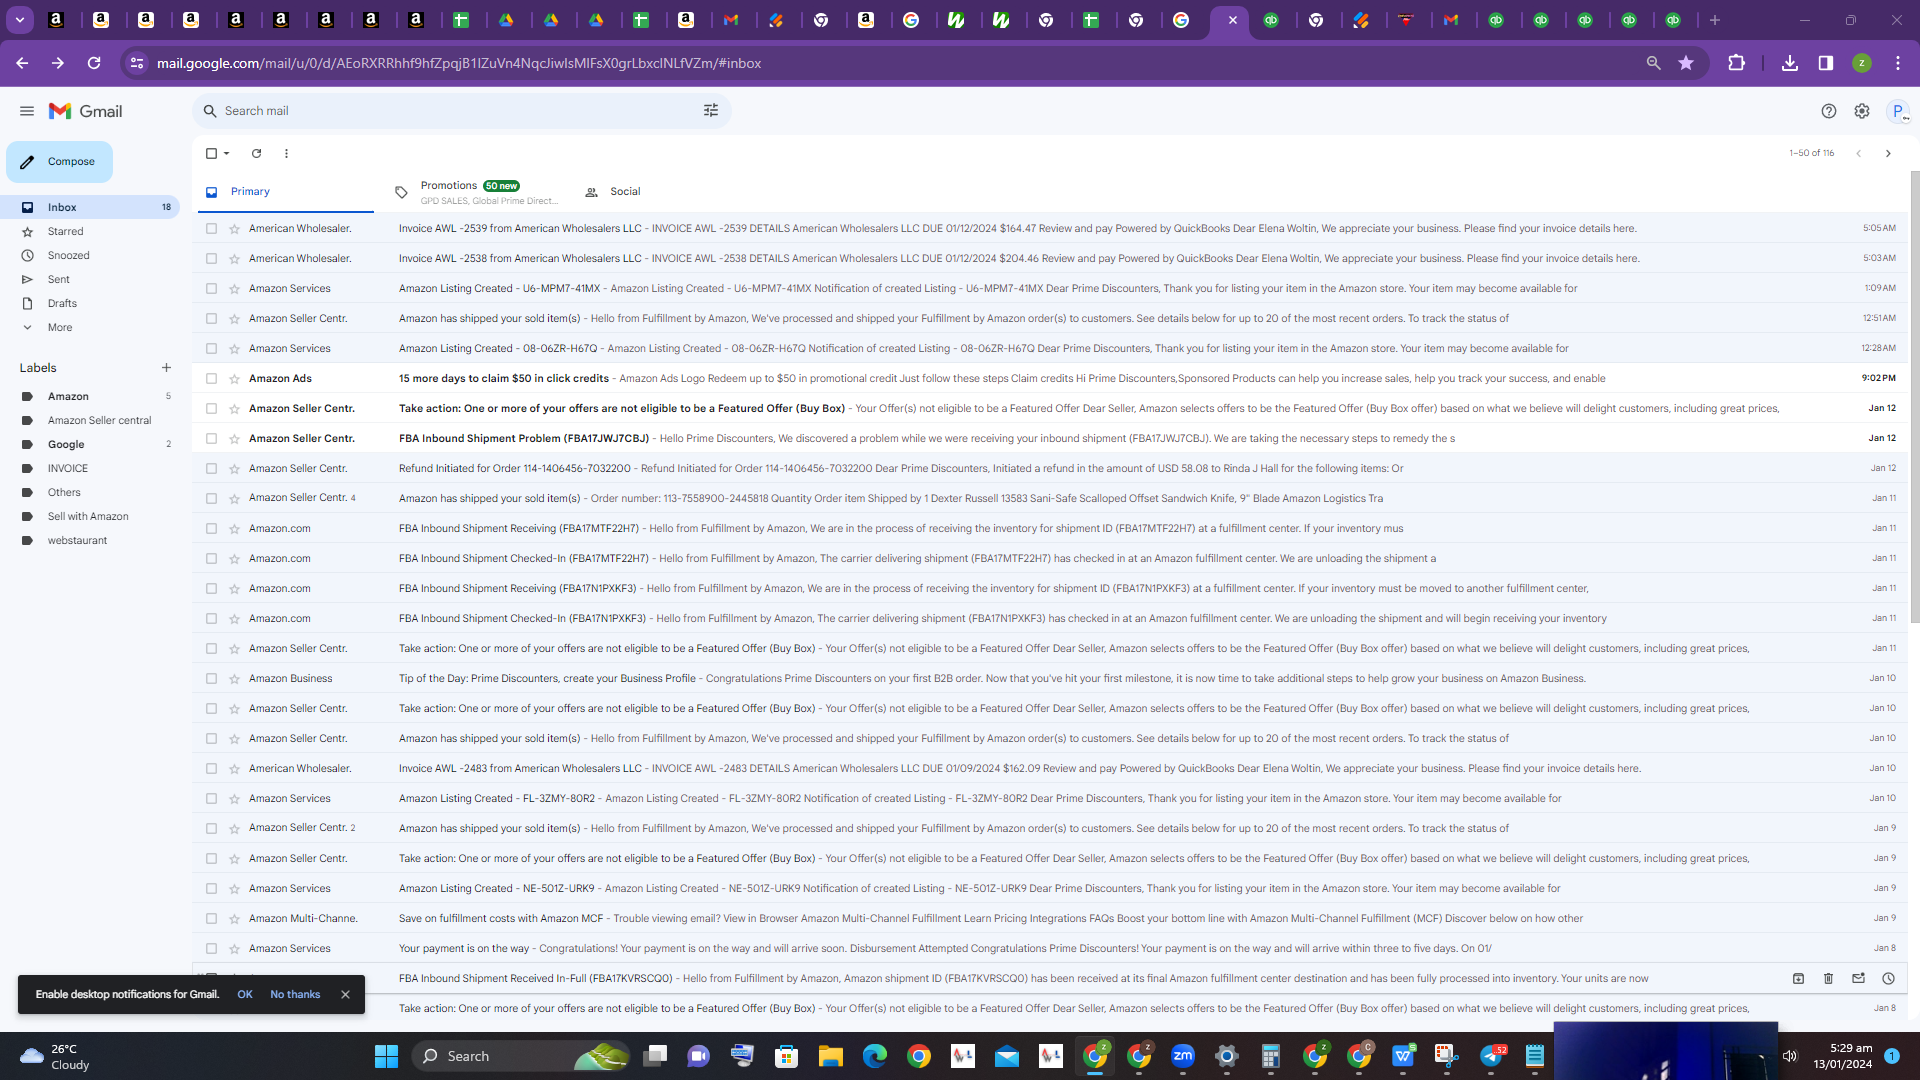Refresh the inbox message list

(x=256, y=153)
